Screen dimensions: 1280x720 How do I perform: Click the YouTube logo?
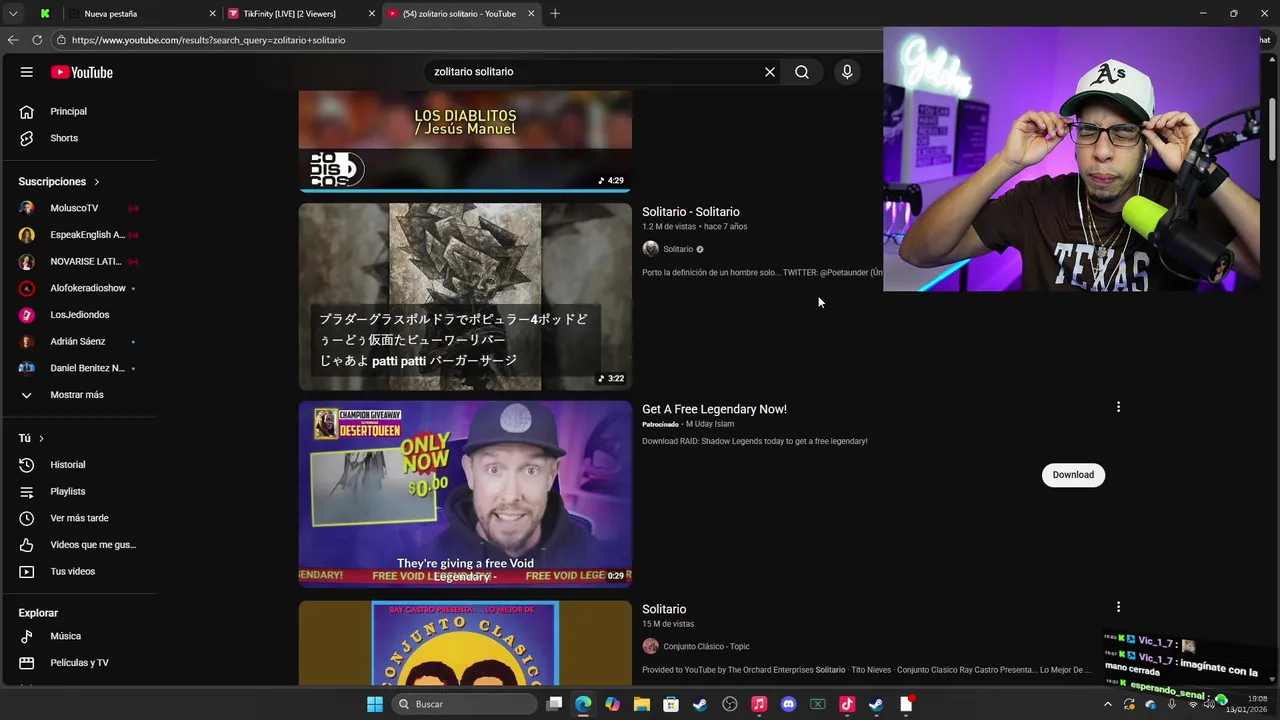pyautogui.click(x=82, y=72)
